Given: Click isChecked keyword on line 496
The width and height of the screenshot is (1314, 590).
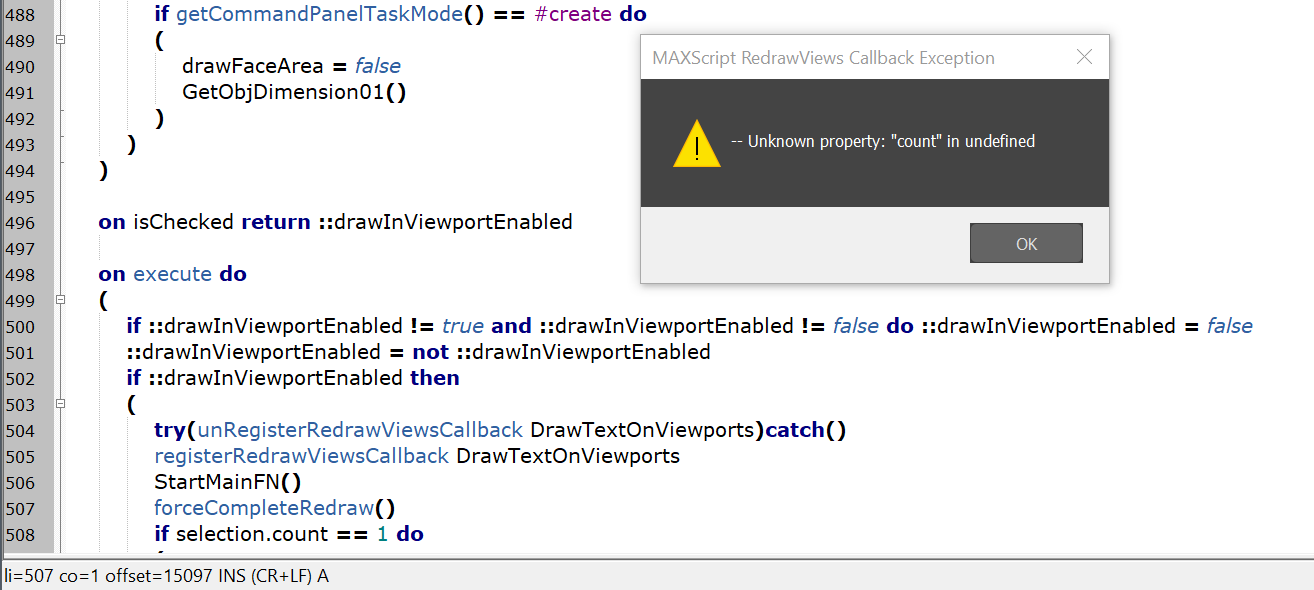Looking at the screenshot, I should tap(184, 223).
